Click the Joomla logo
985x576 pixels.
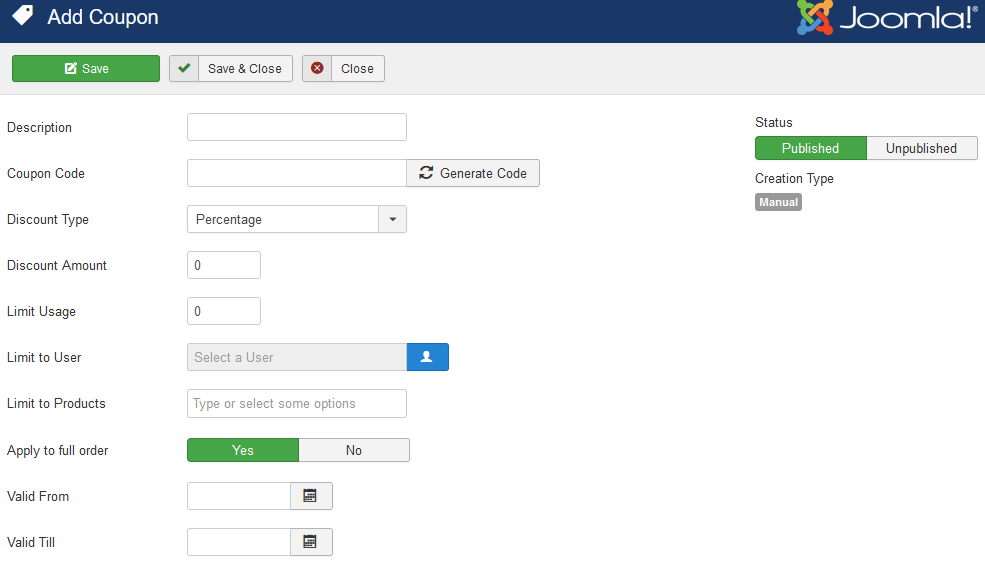(887, 17)
